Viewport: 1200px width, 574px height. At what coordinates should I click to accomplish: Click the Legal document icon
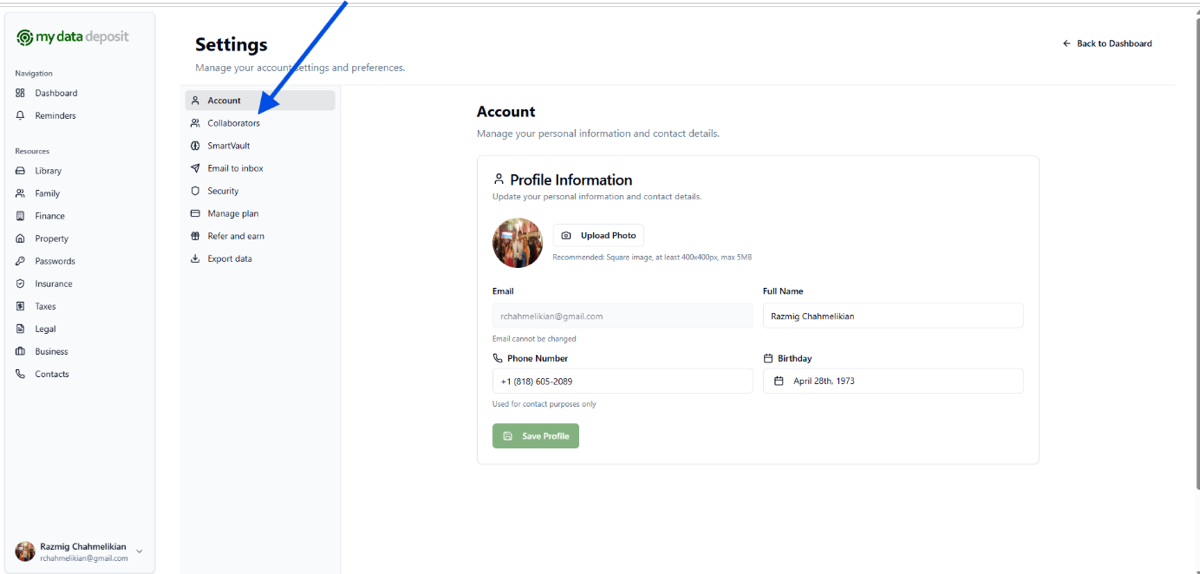tap(20, 329)
